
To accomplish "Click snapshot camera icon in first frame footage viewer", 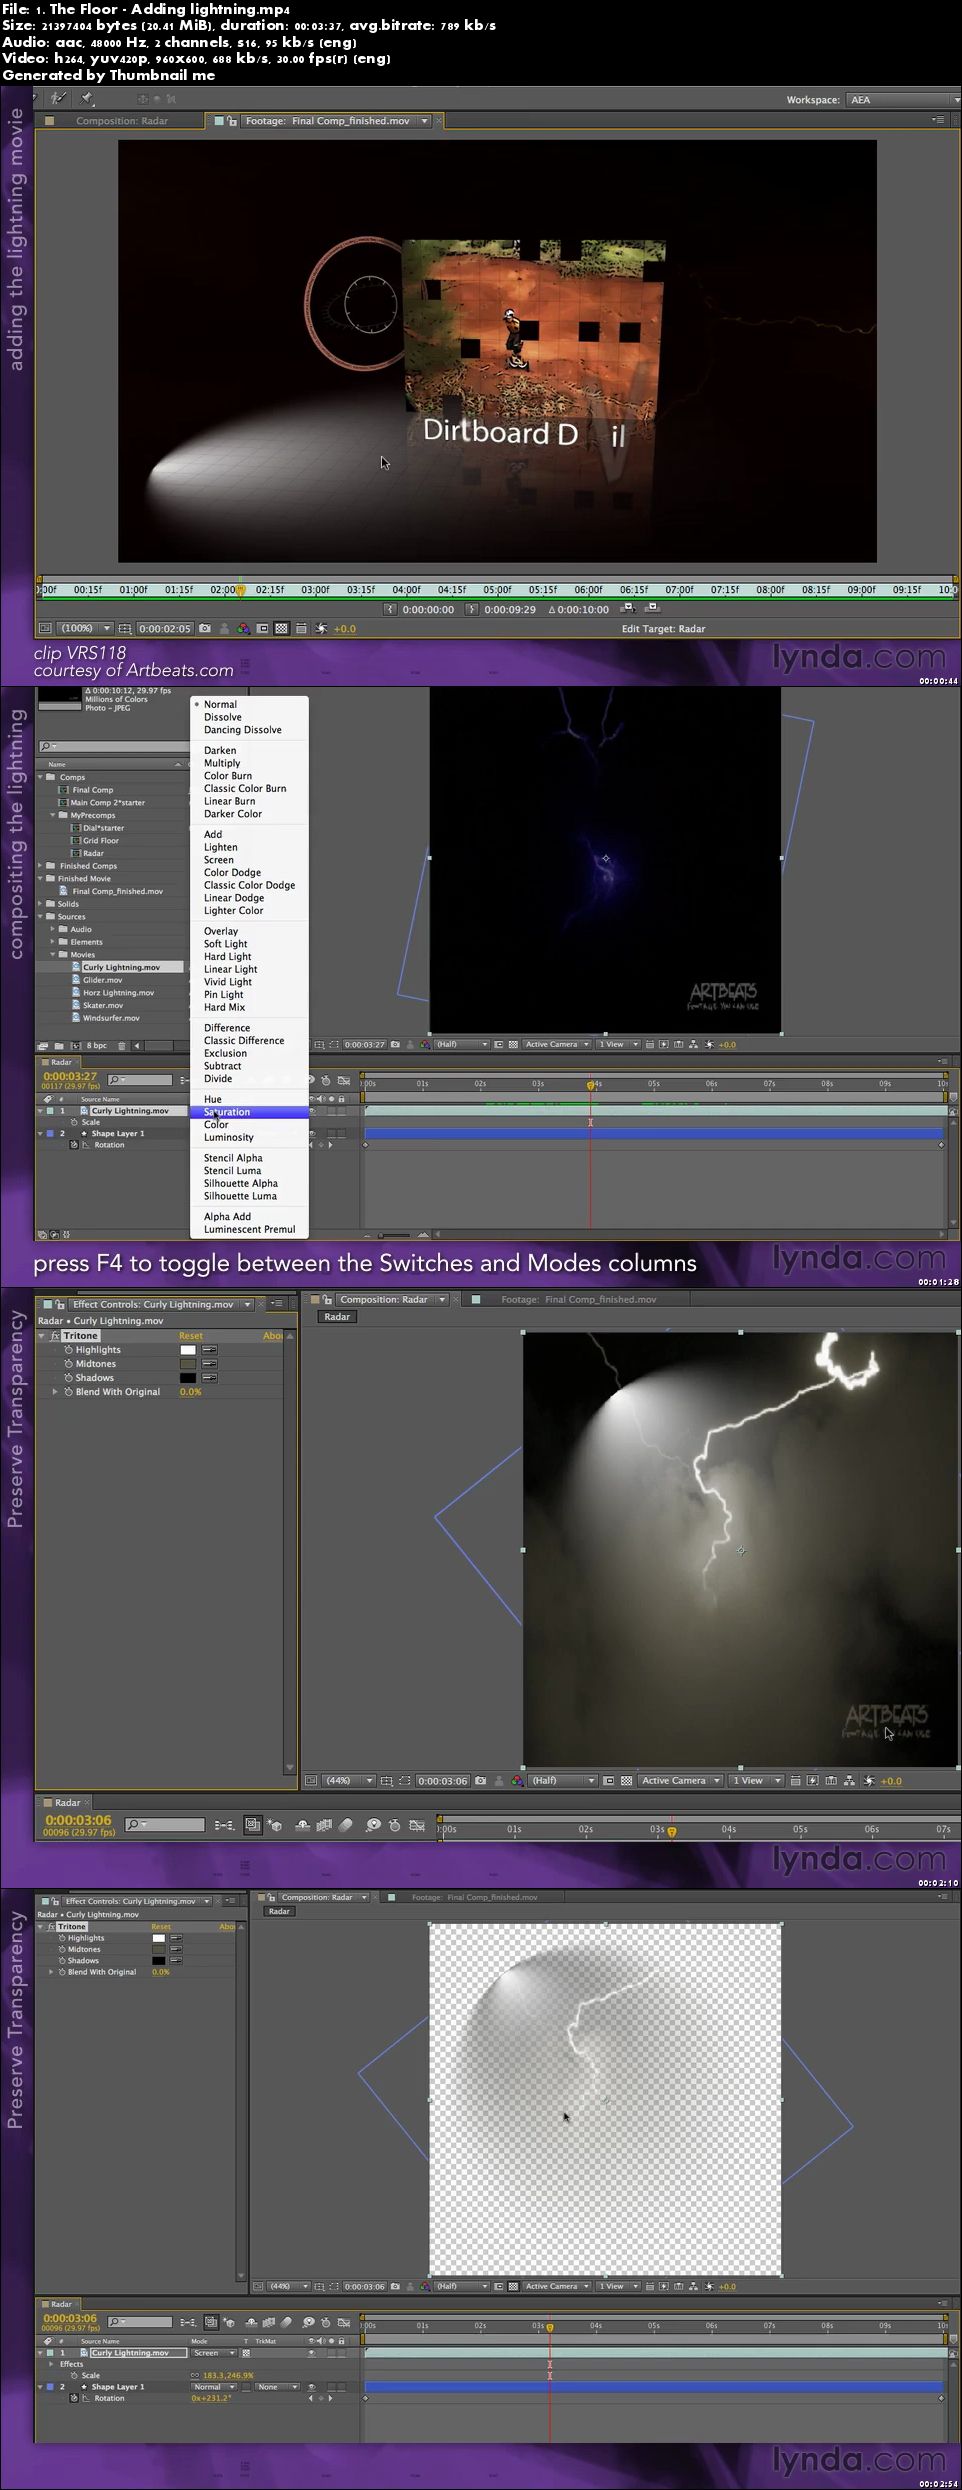I will 204,629.
